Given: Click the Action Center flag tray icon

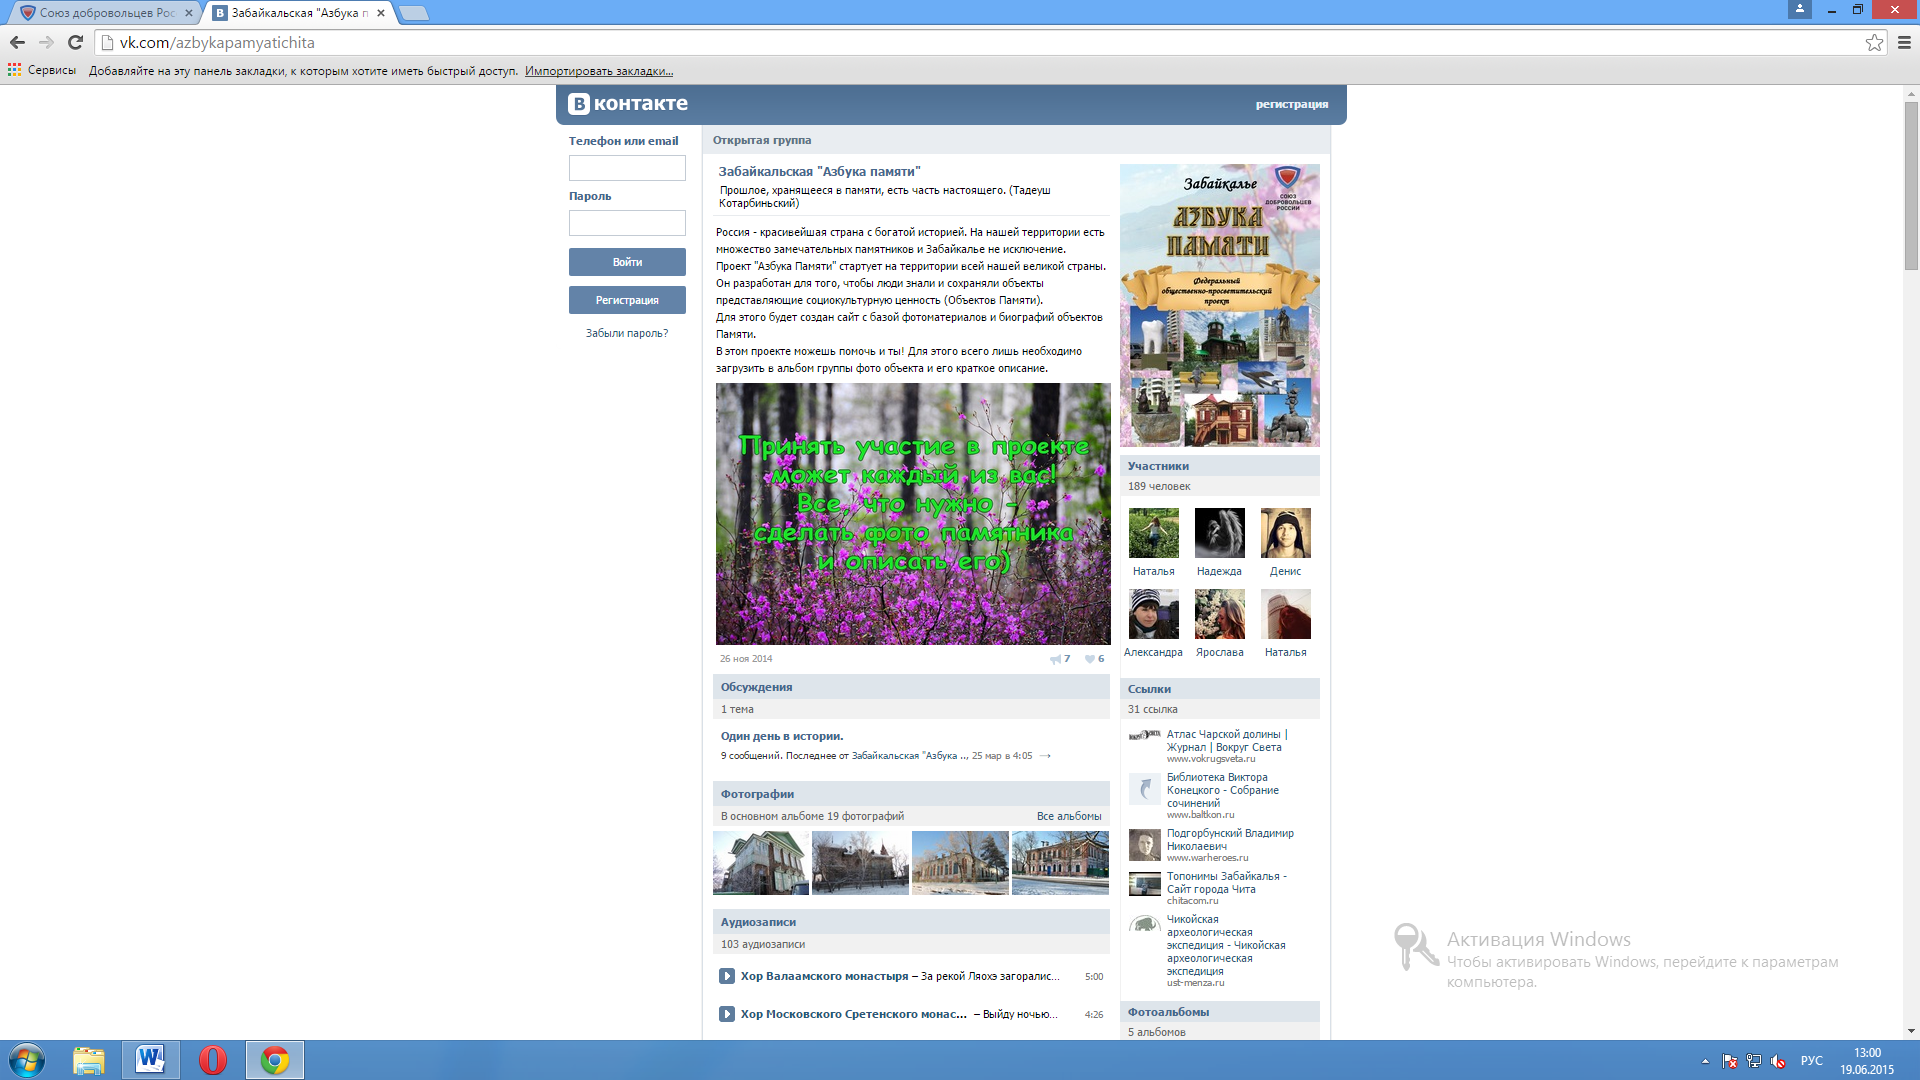Looking at the screenshot, I should click(1730, 1061).
